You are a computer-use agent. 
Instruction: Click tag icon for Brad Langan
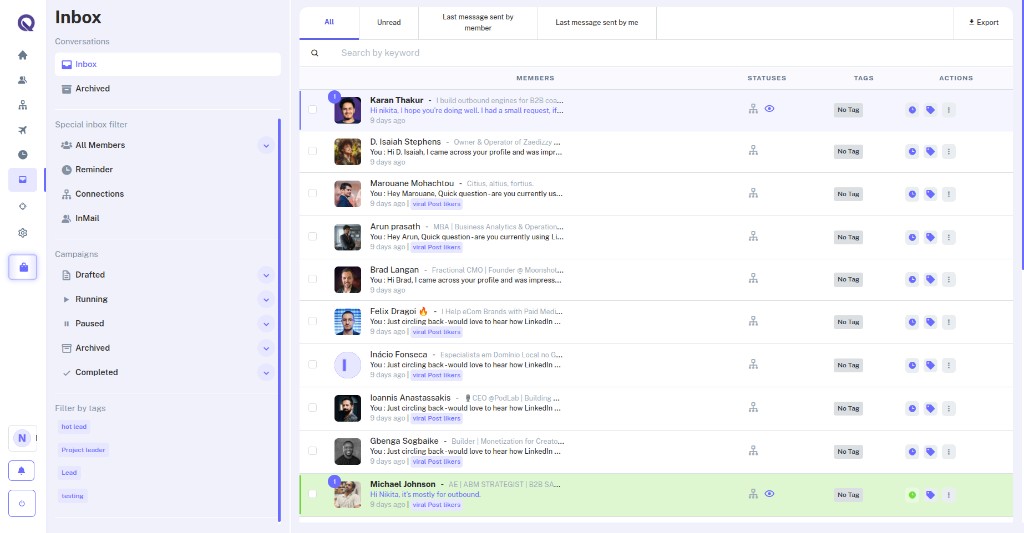pos(931,280)
